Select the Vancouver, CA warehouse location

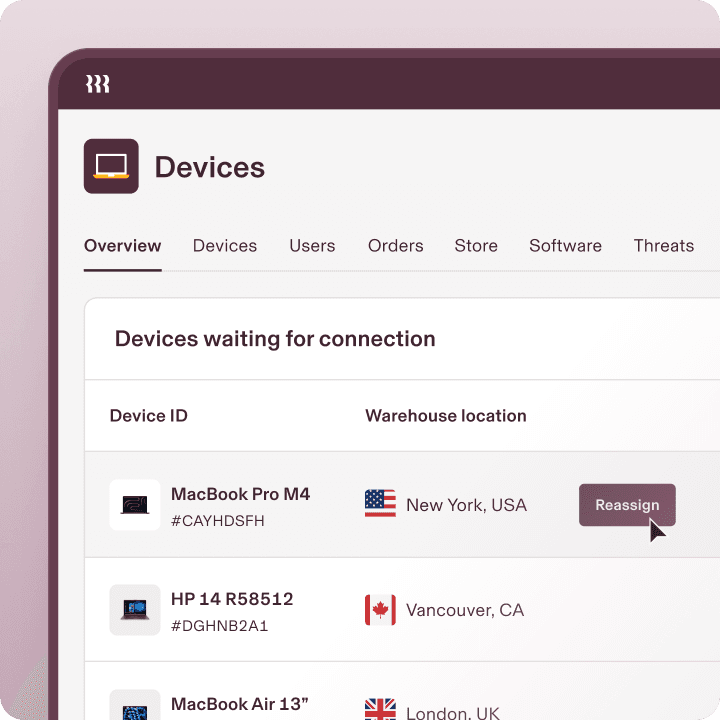point(464,610)
